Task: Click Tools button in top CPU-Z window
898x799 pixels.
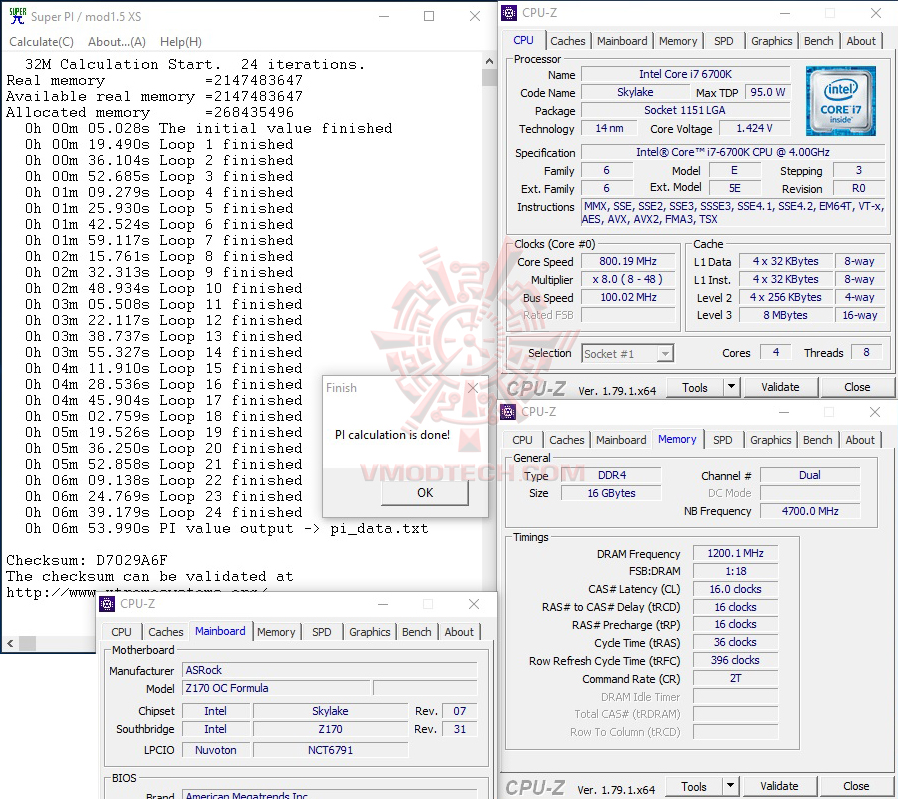Action: coord(695,388)
